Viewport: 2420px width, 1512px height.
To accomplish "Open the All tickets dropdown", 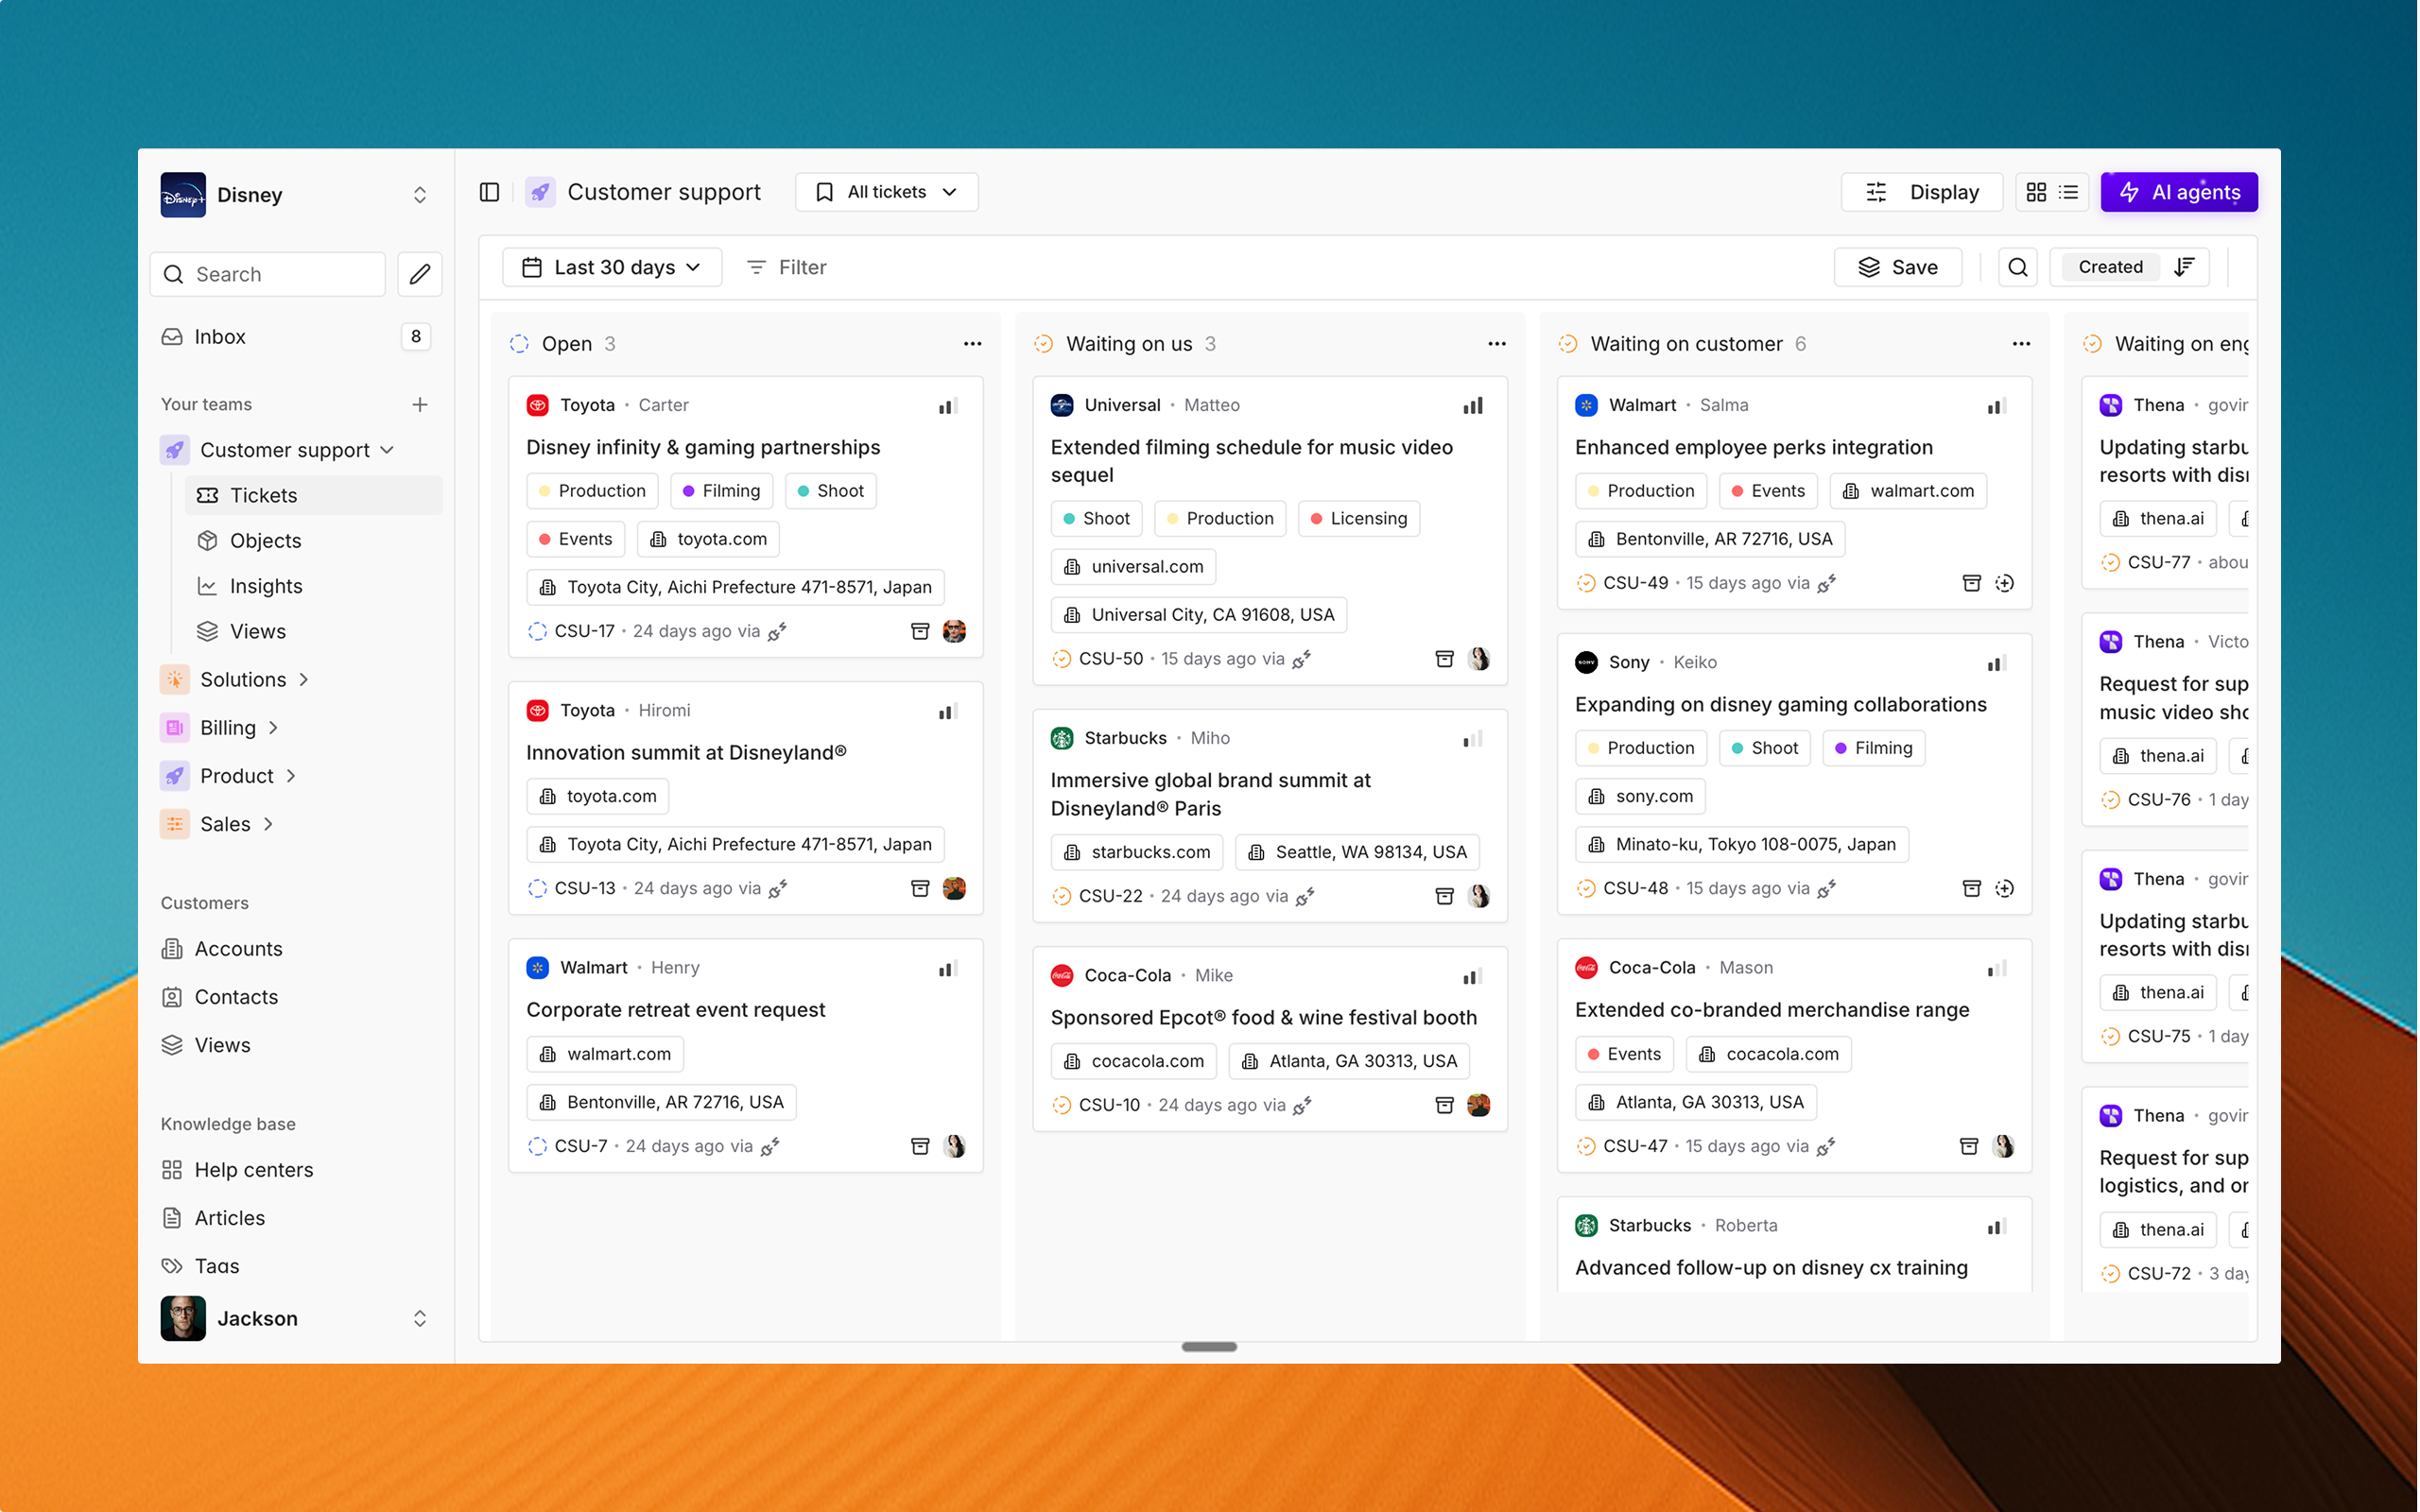I will coord(886,191).
